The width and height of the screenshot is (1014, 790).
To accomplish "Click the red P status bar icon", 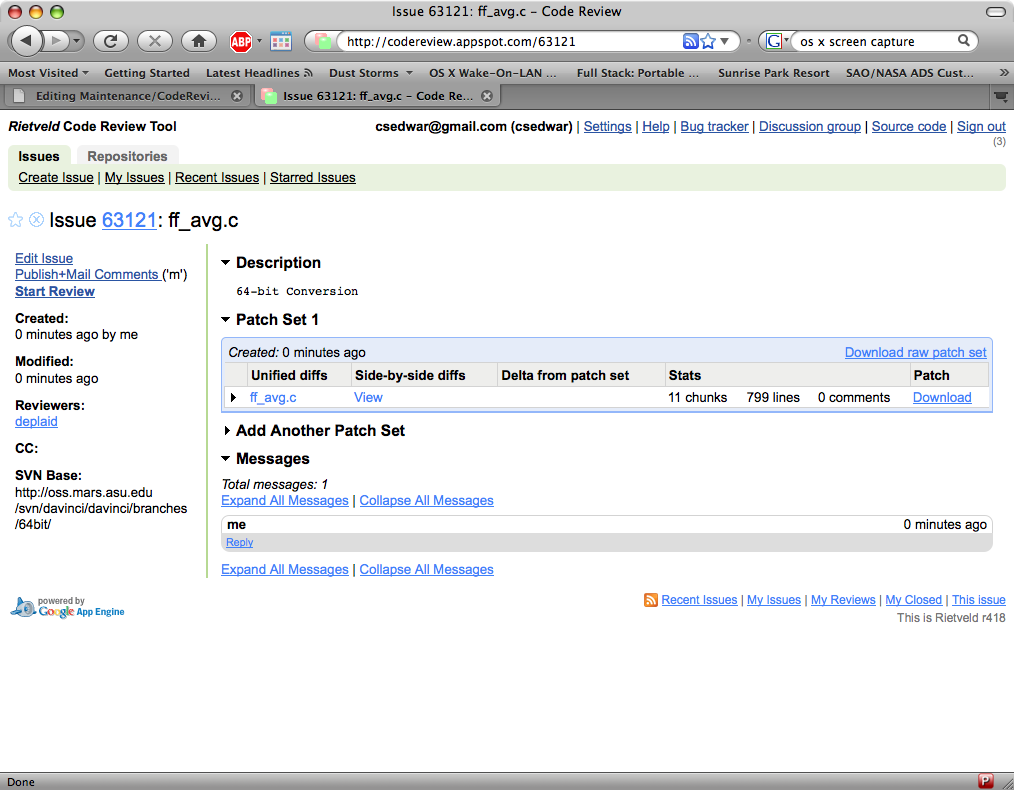I will 986,781.
